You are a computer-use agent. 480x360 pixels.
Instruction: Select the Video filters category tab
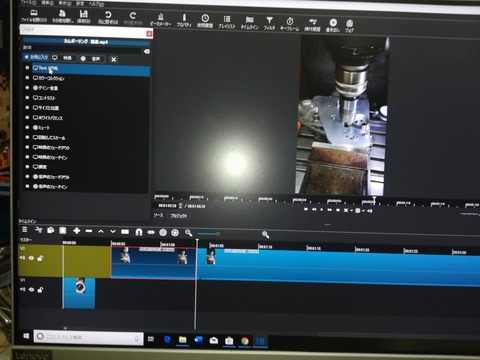(x=63, y=58)
